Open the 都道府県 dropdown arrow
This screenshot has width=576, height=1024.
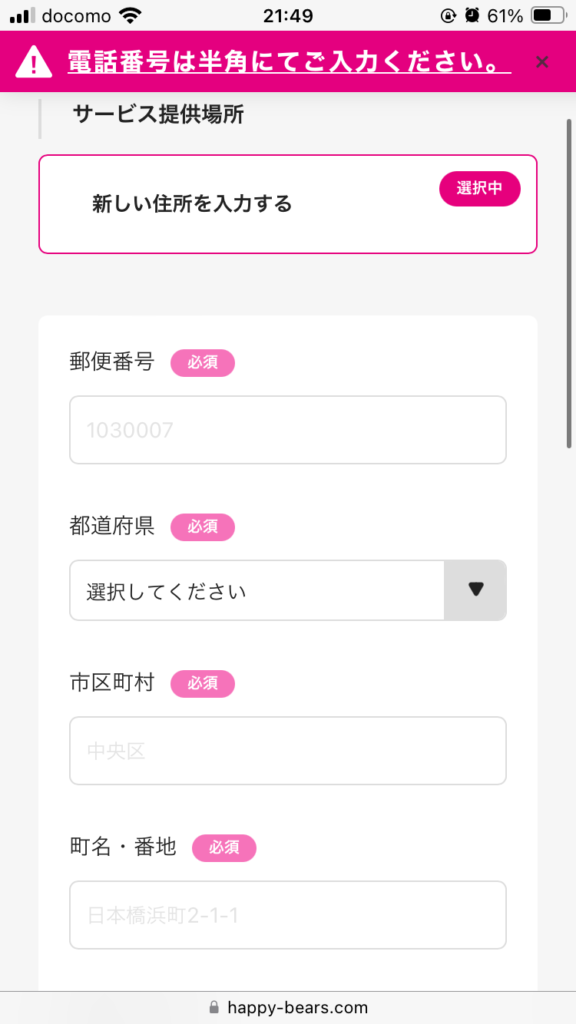[475, 590]
